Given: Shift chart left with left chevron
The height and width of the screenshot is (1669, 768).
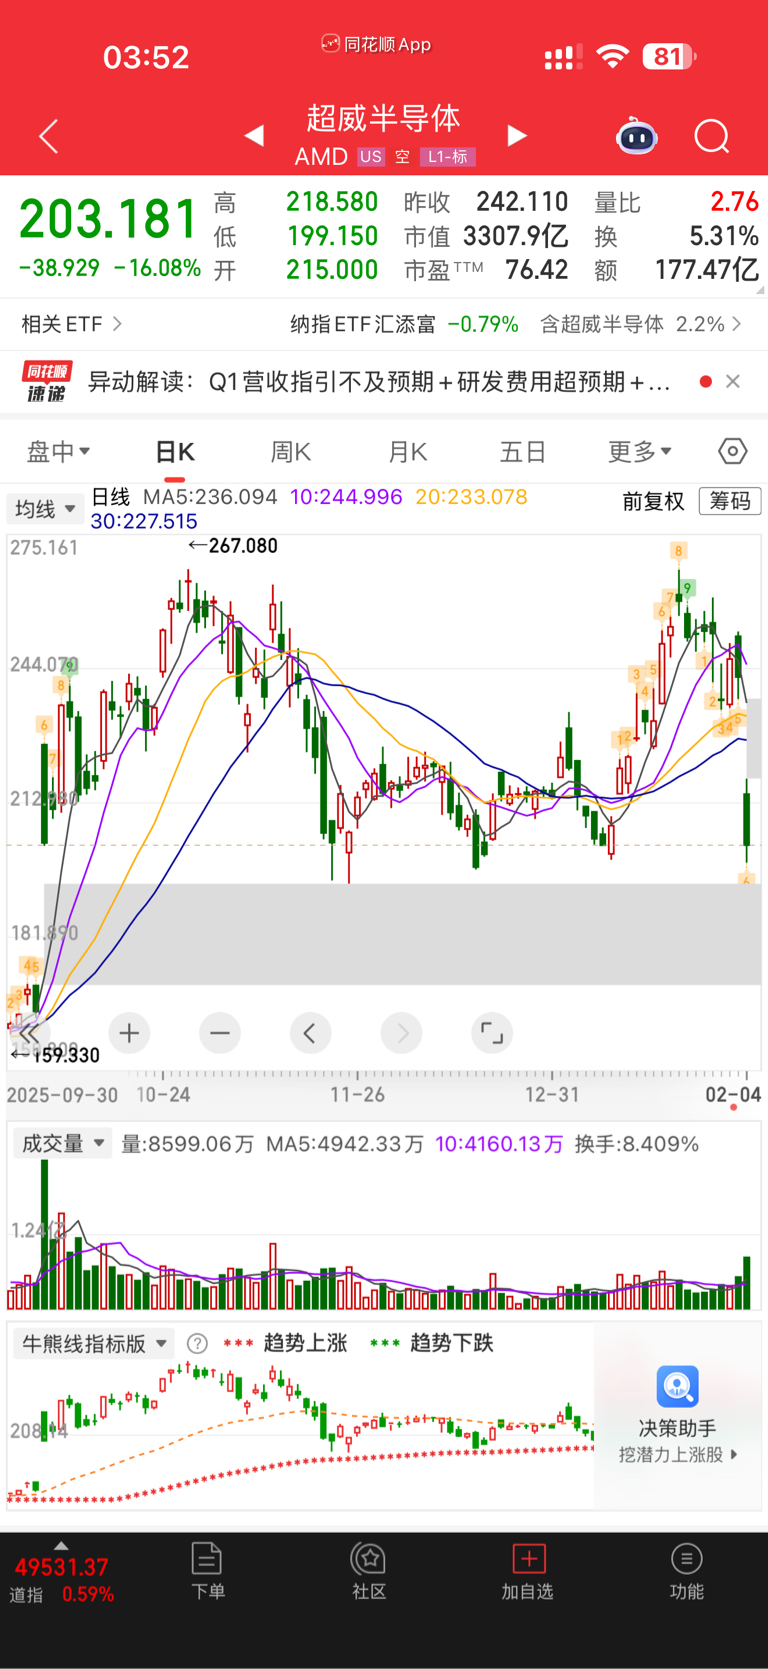Looking at the screenshot, I should (x=310, y=1033).
